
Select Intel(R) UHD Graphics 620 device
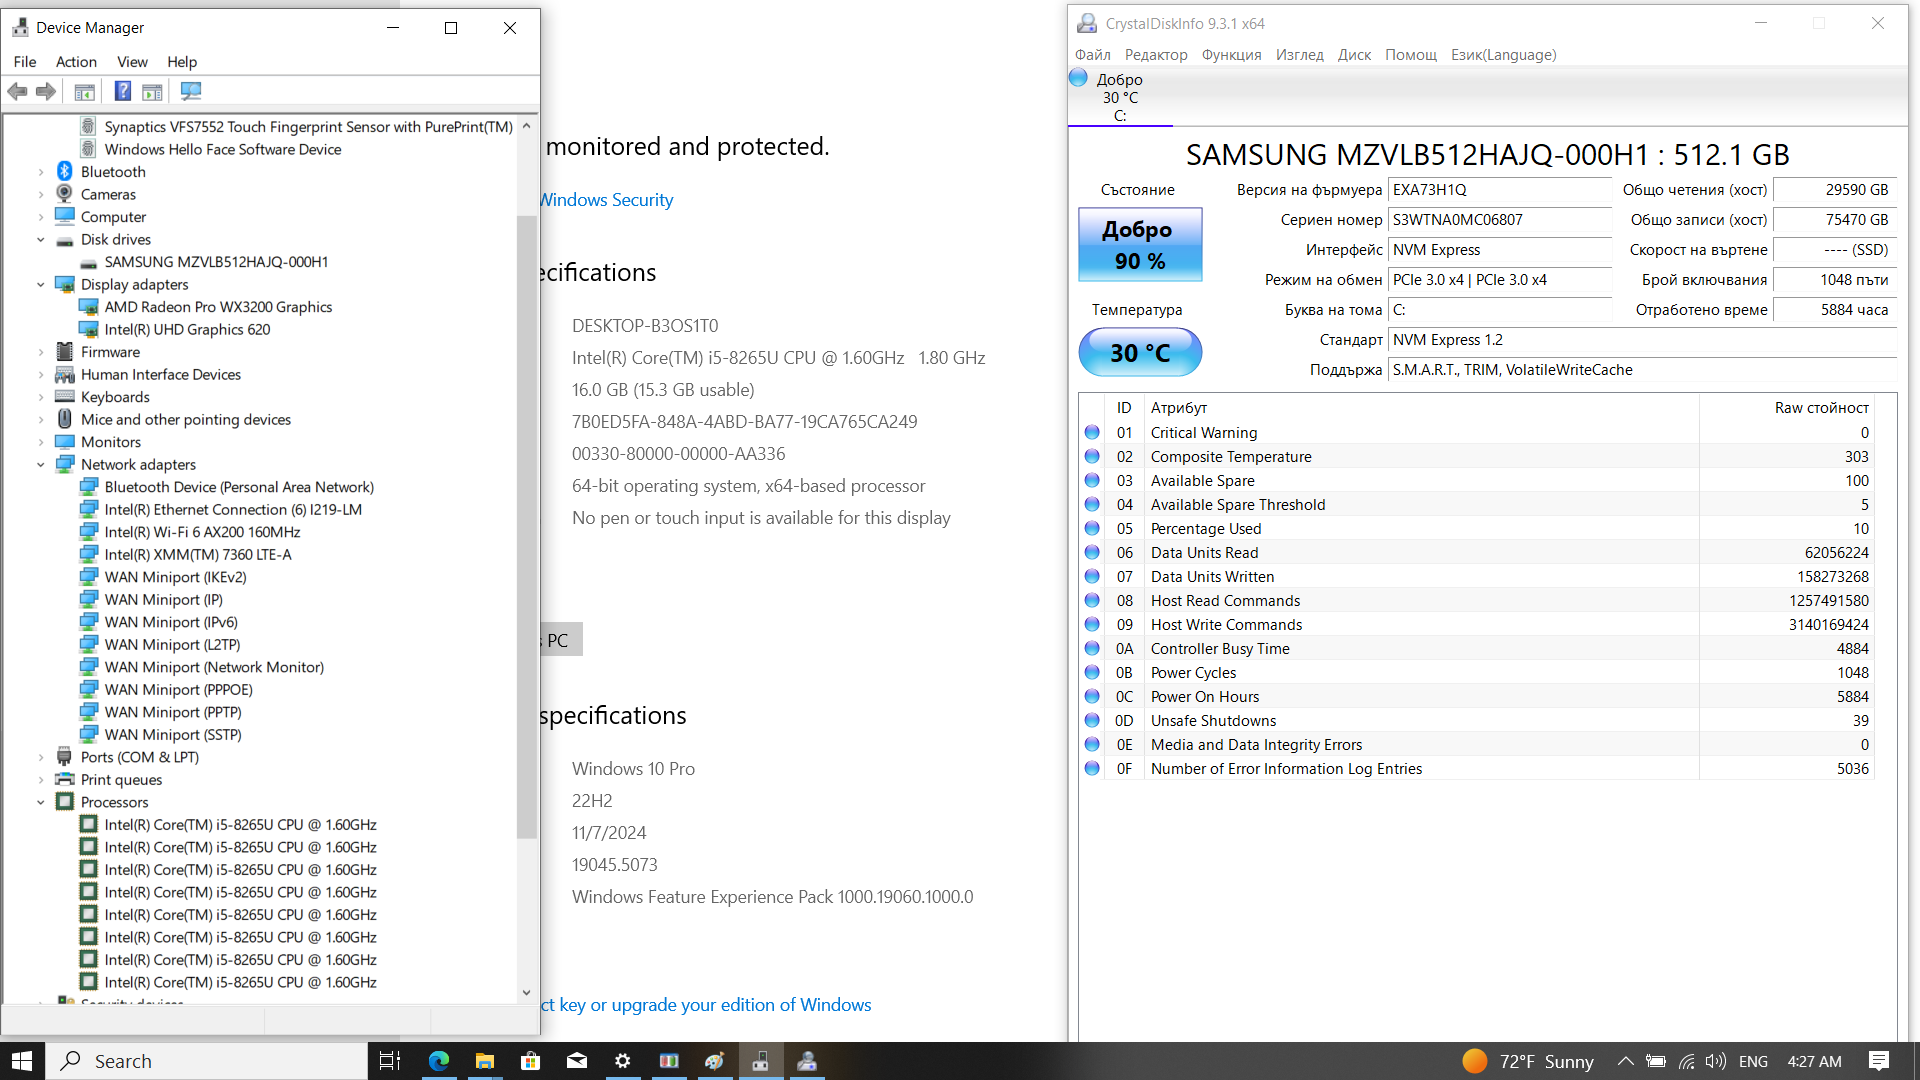(x=187, y=329)
